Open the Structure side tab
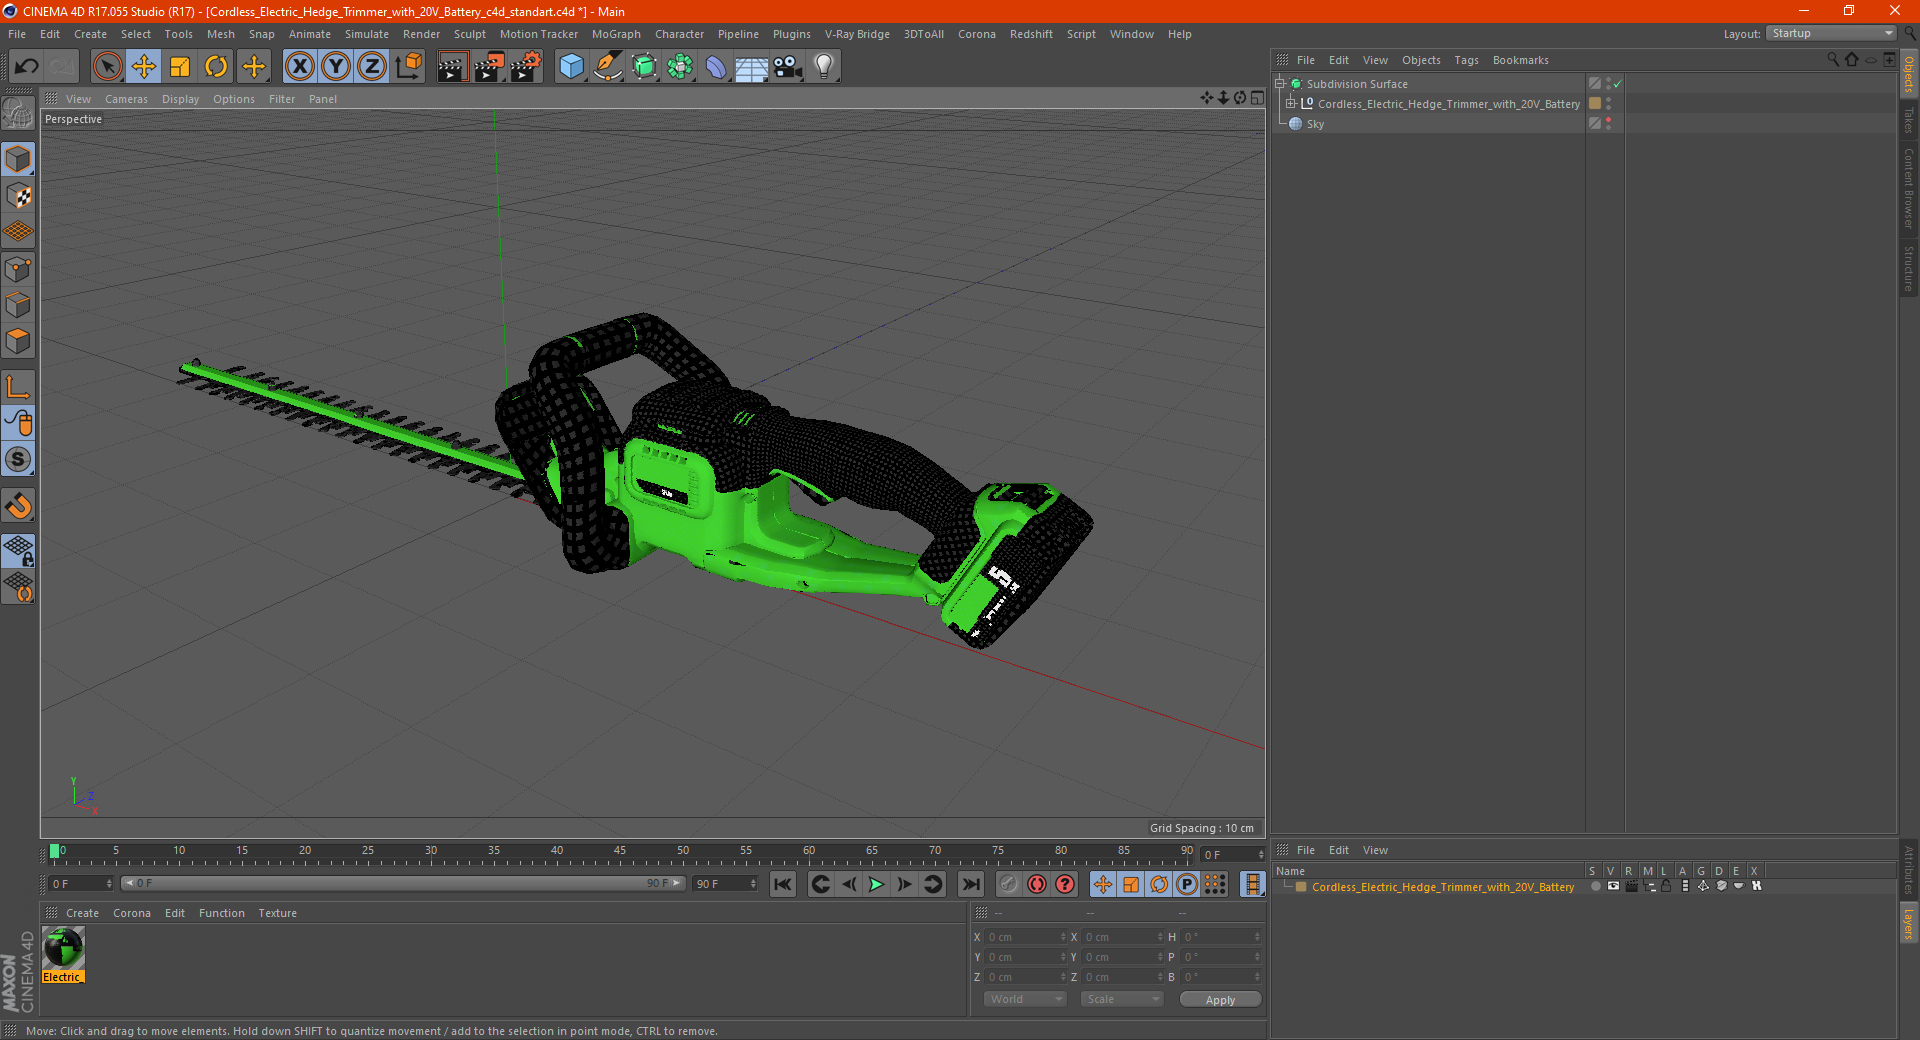The image size is (1920, 1040). point(1909,268)
